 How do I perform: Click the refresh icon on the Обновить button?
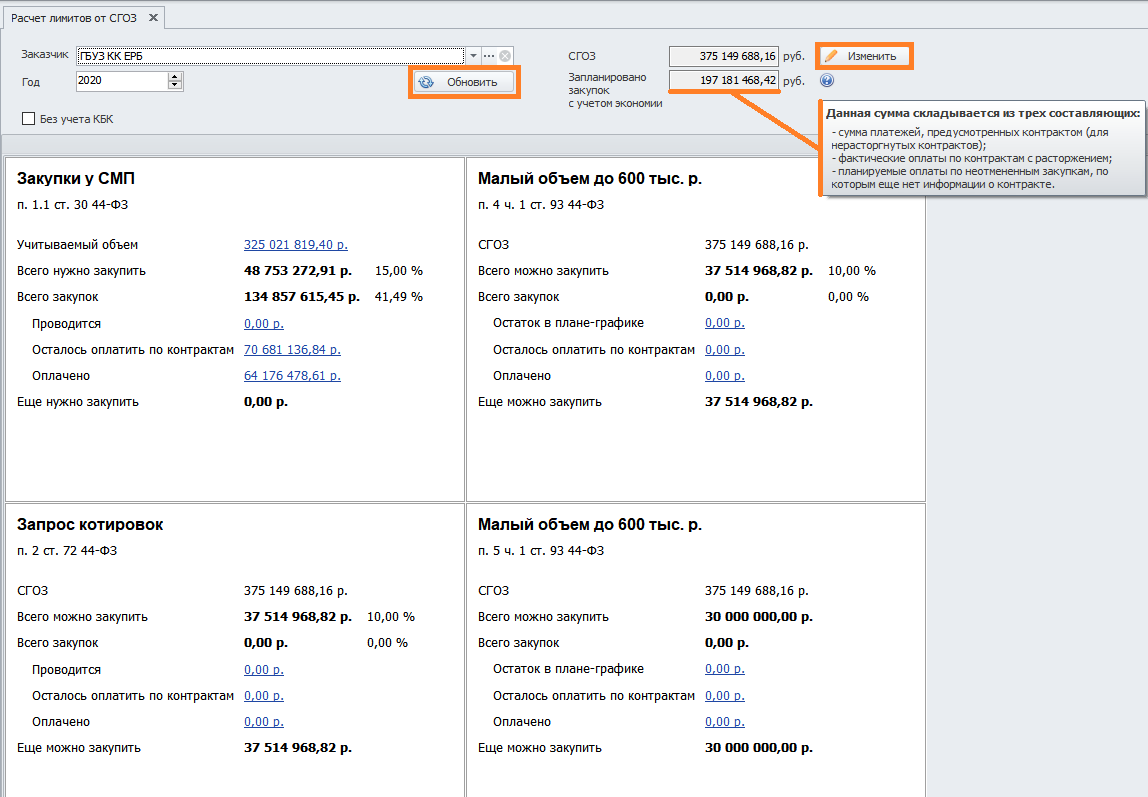pos(426,83)
